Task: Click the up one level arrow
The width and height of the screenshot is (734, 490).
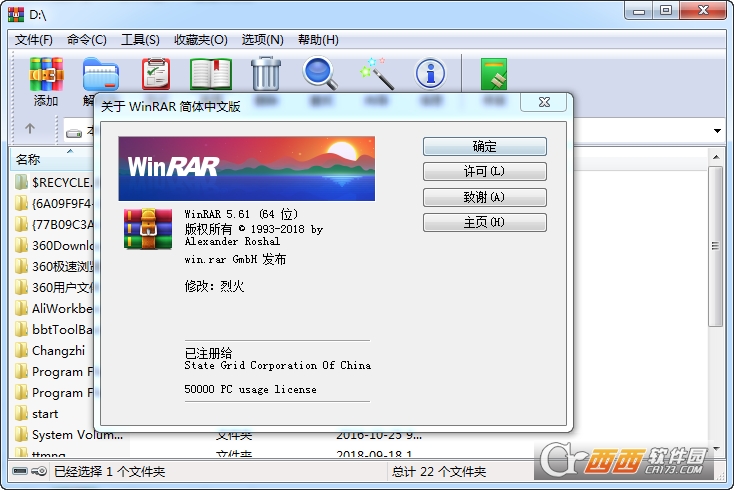Action: pyautogui.click(x=30, y=129)
